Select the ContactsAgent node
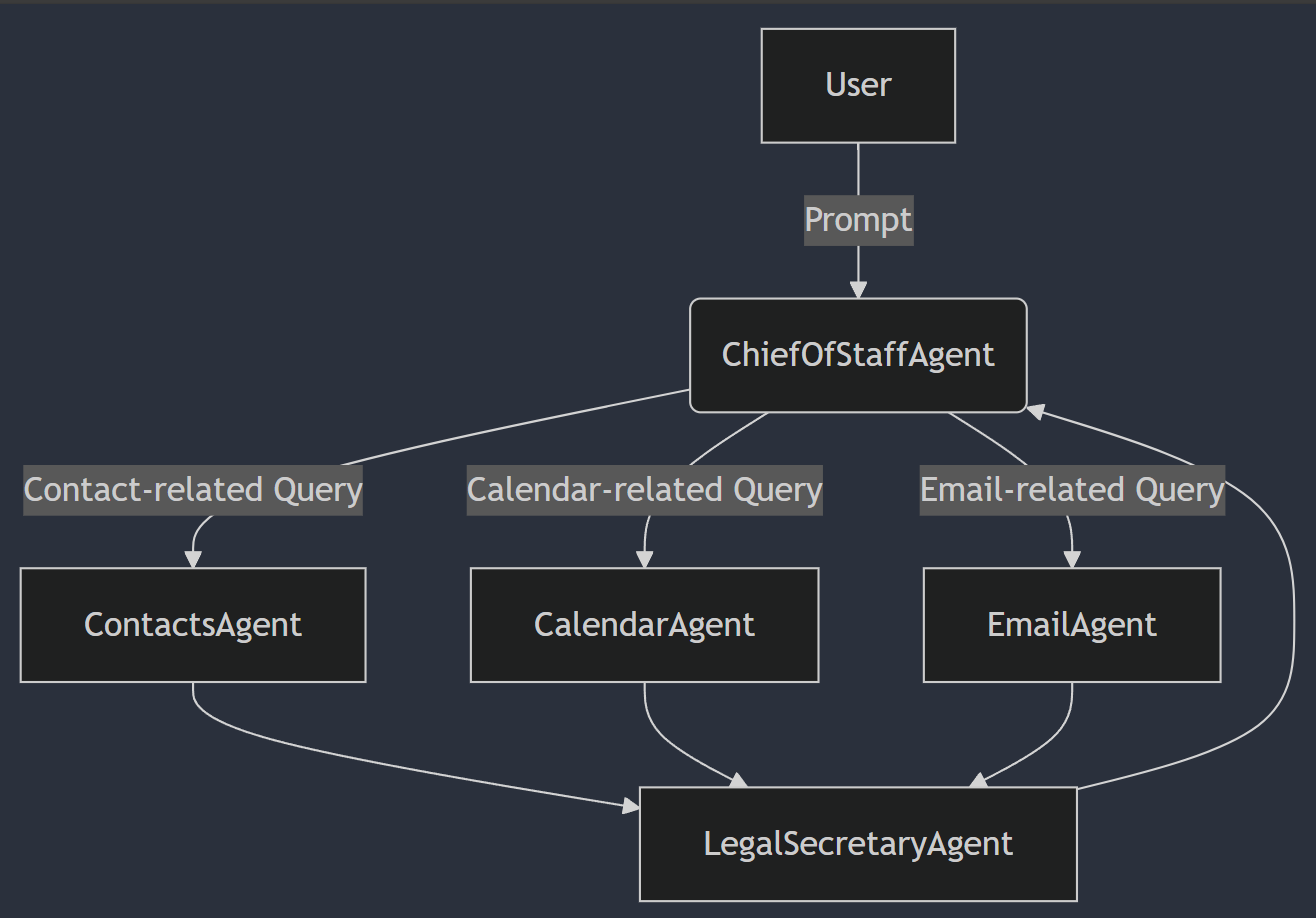The width and height of the screenshot is (1316, 918). pyautogui.click(x=193, y=625)
